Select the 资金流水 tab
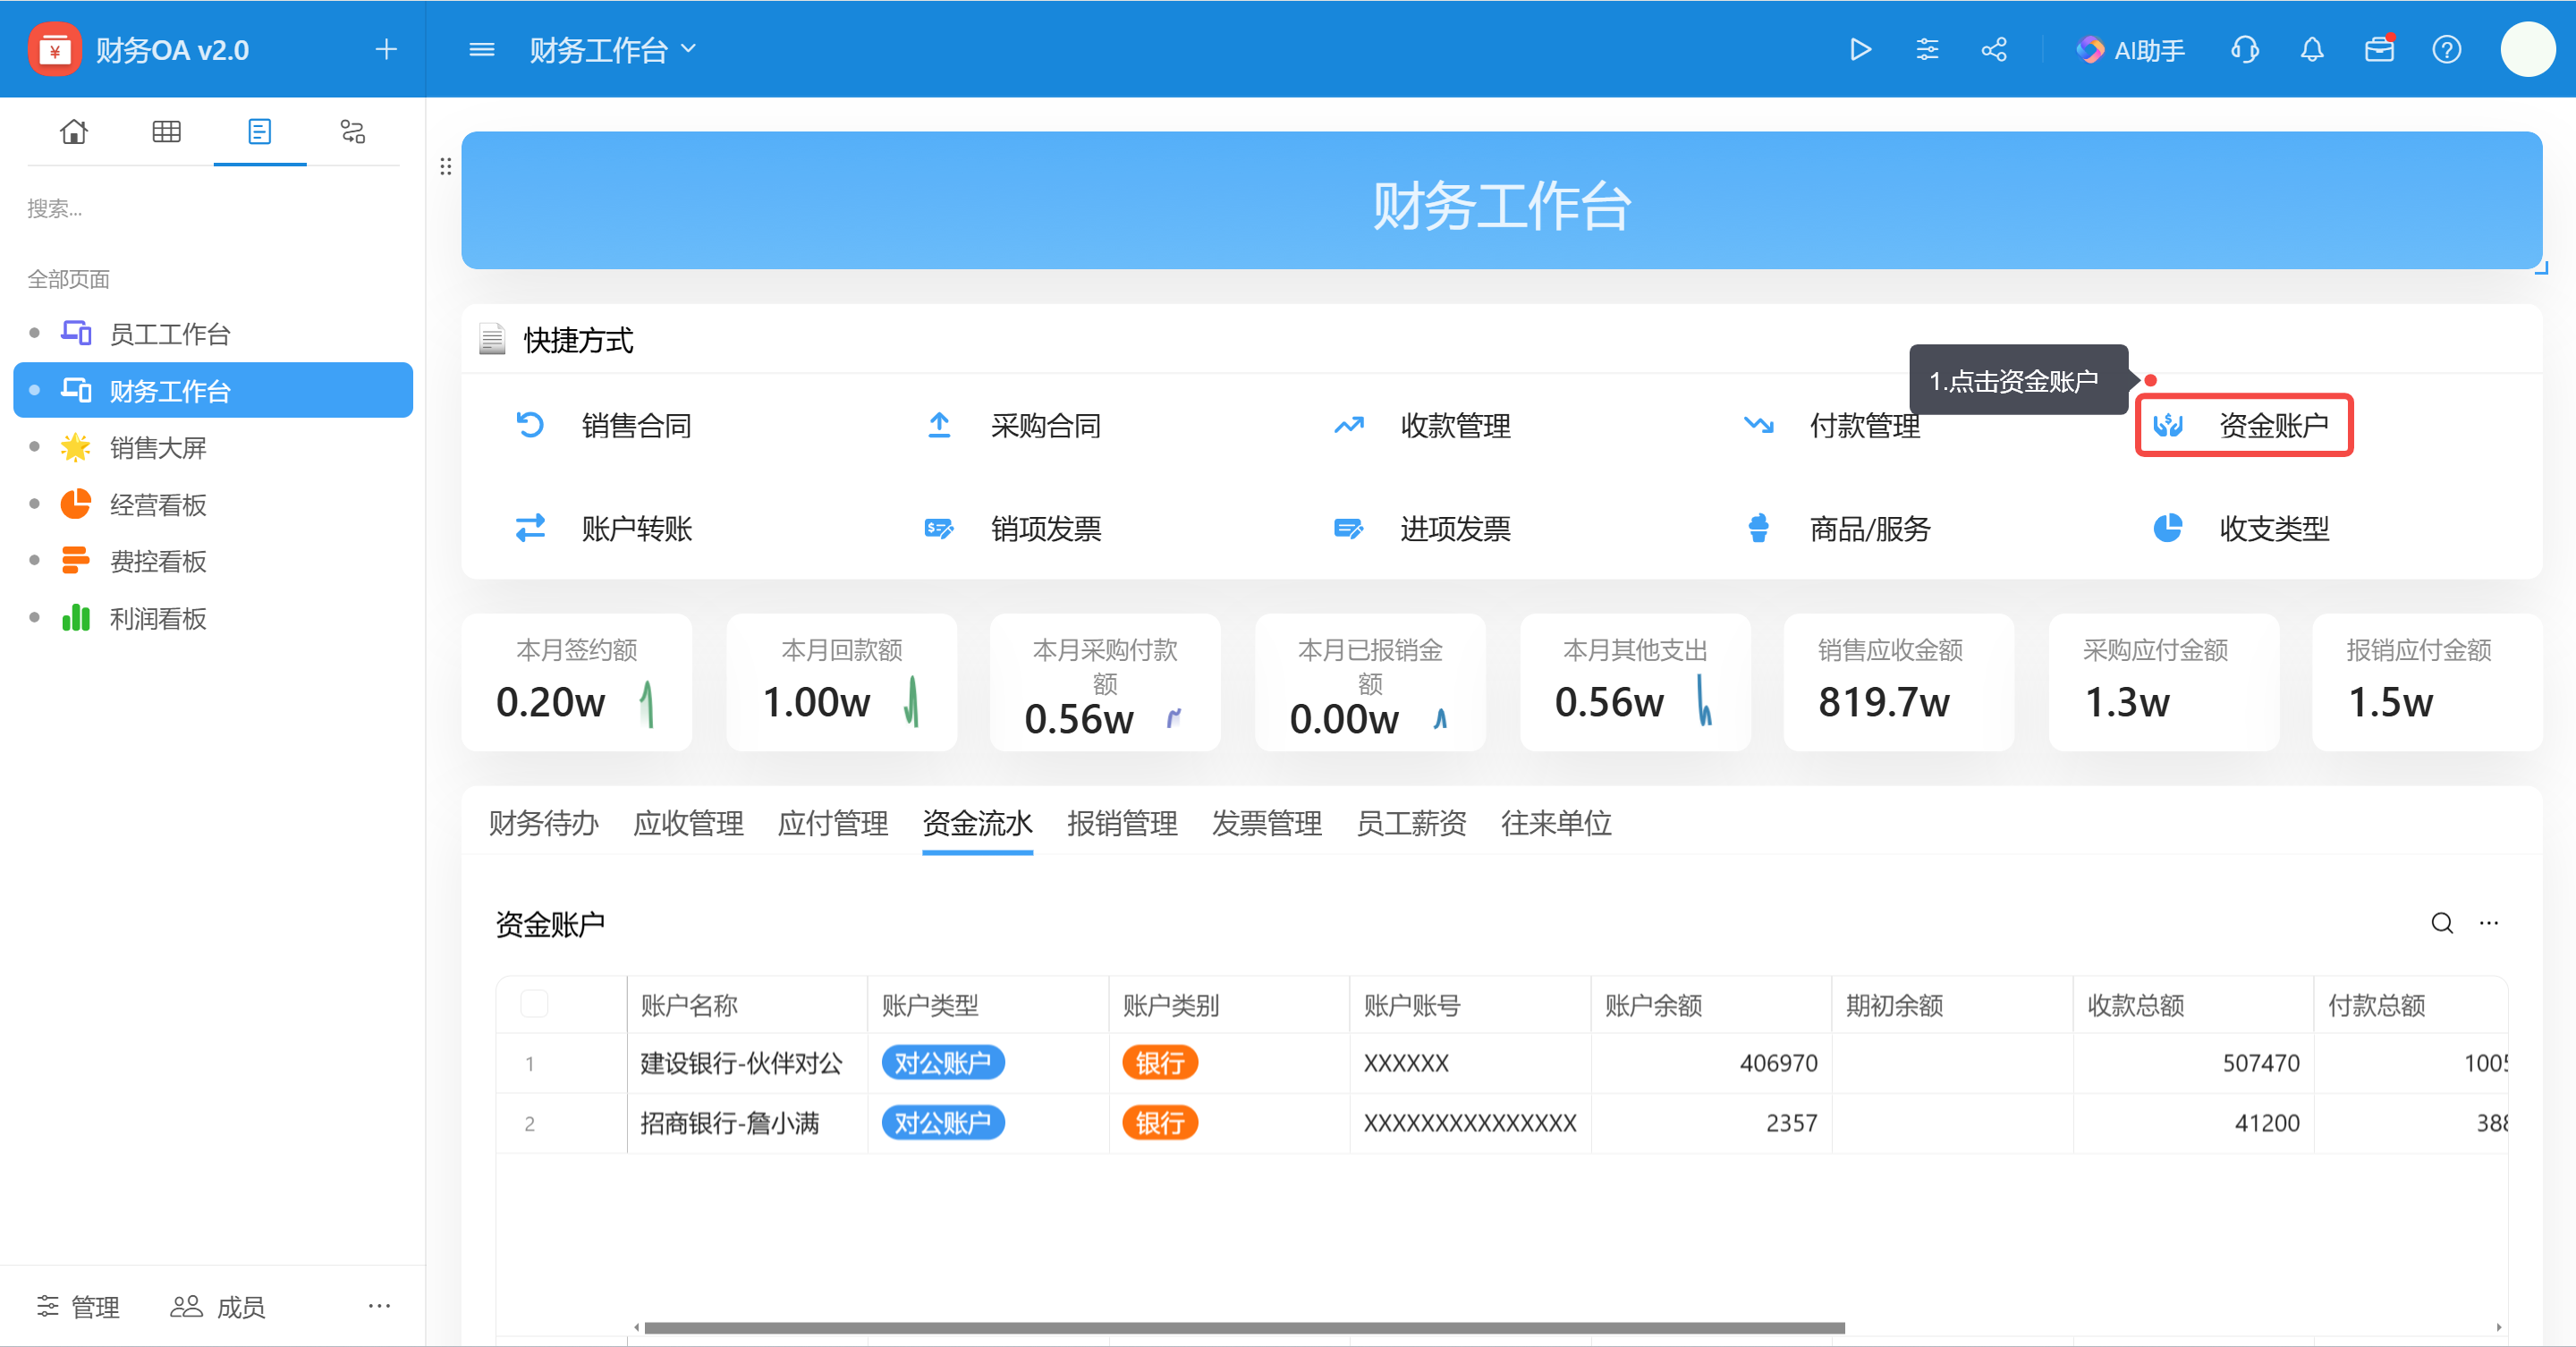 (x=977, y=823)
